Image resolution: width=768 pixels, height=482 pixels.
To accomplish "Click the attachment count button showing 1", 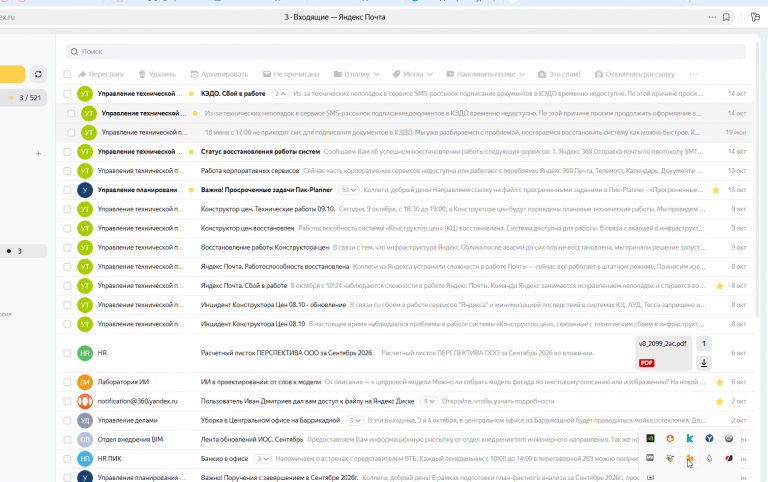I will point(704,344).
